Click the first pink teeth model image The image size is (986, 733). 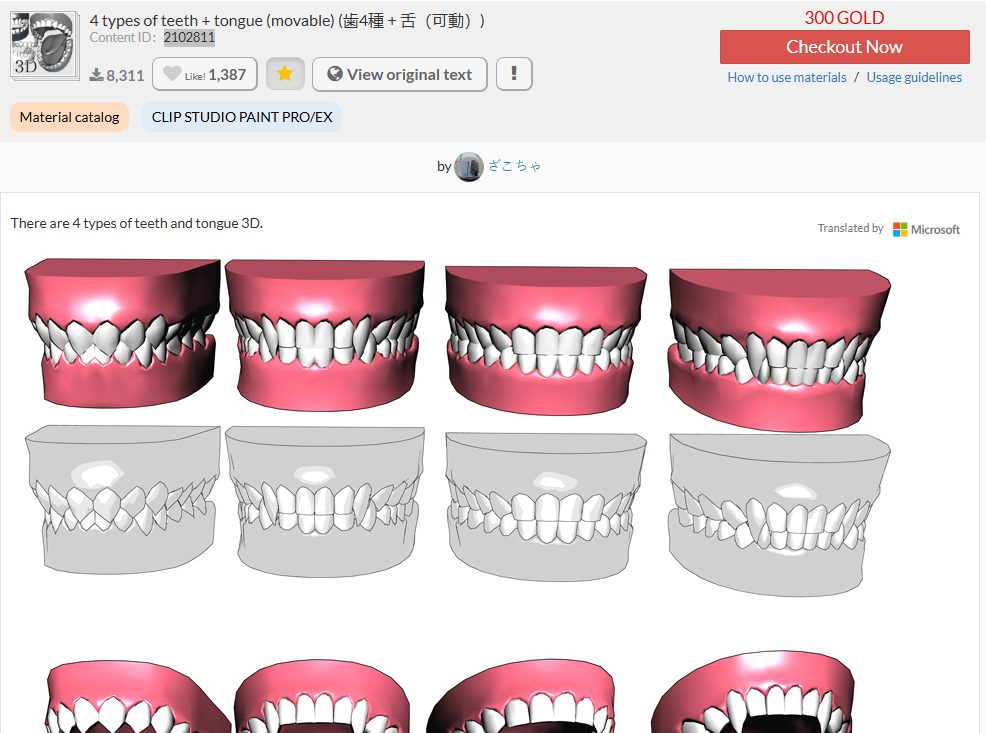(x=122, y=333)
